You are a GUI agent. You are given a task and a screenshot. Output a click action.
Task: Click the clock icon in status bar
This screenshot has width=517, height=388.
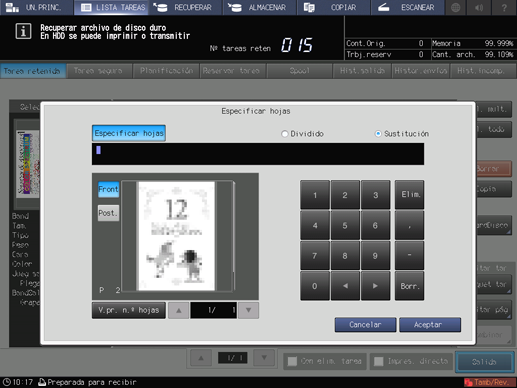tap(6, 382)
